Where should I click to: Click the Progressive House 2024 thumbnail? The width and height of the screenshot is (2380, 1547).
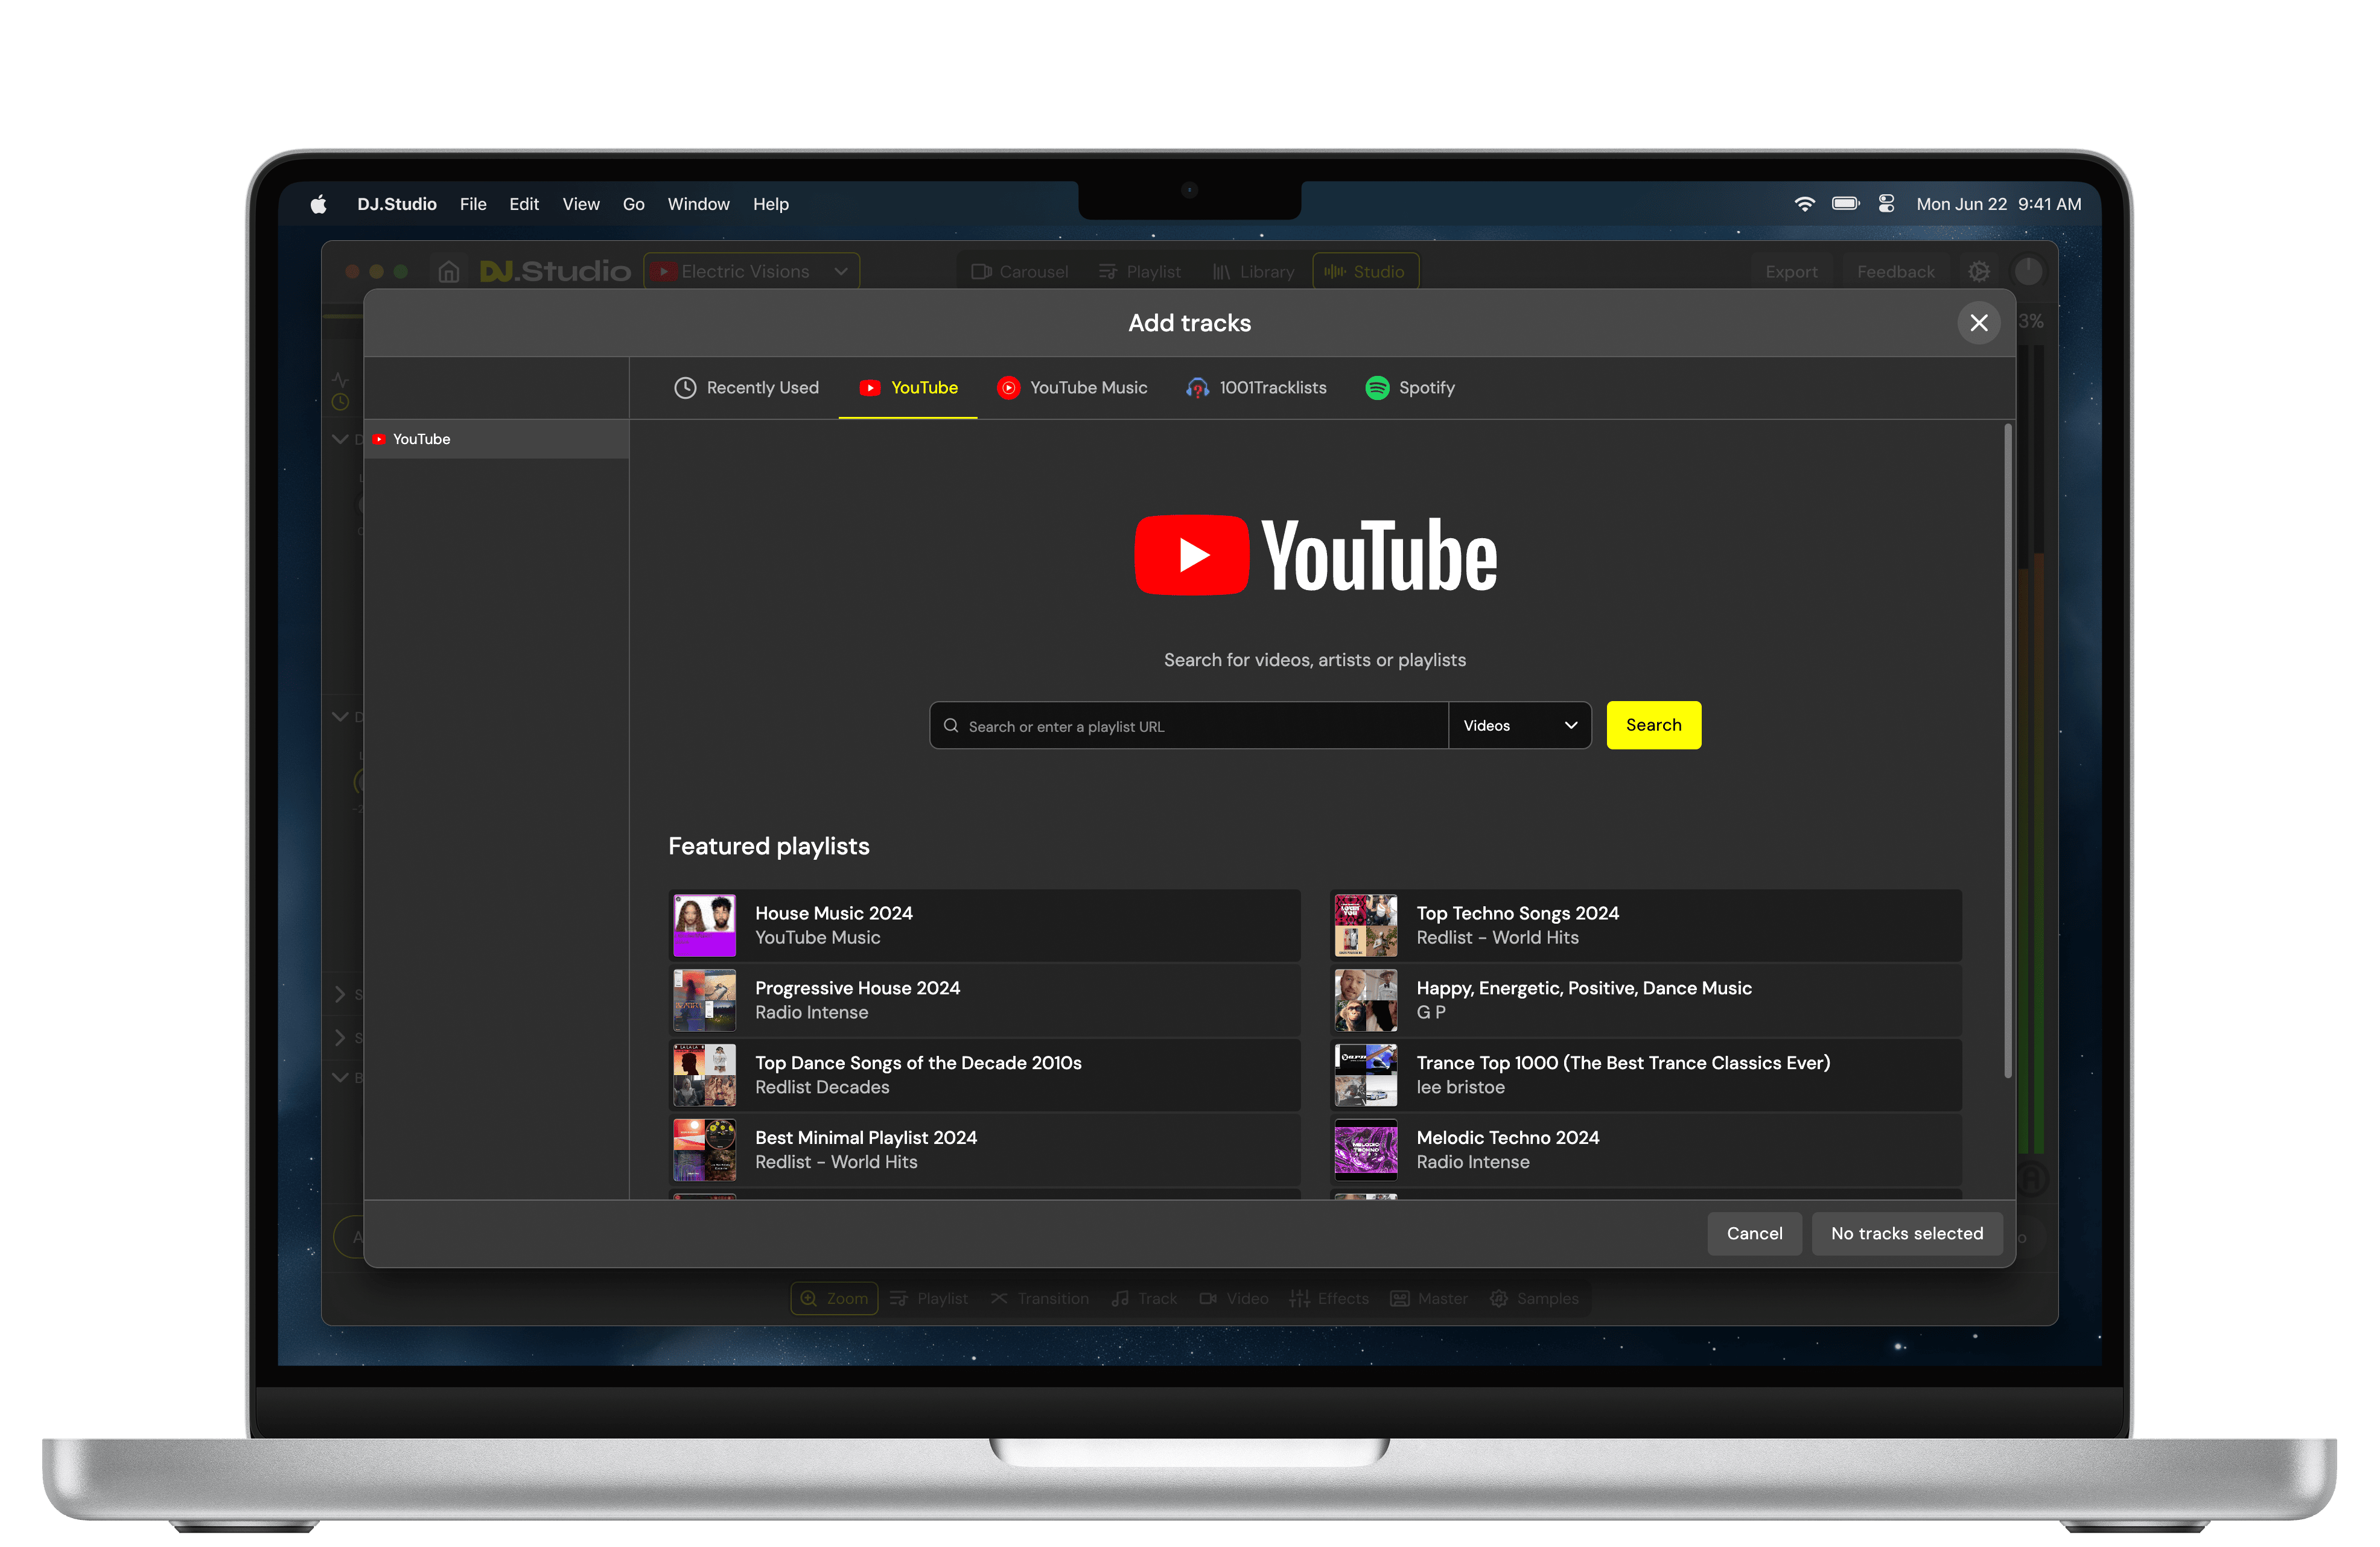point(704,1000)
